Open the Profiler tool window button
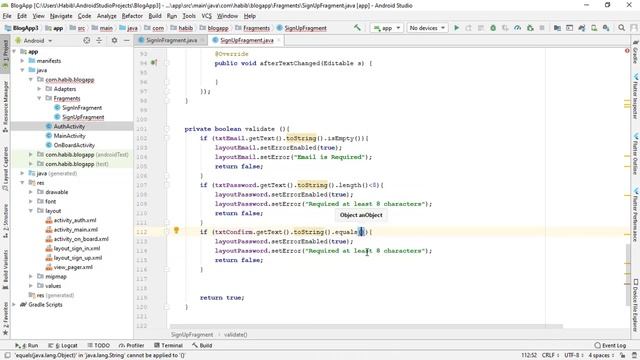Image resolution: width=640 pixels, height=360 pixels. click(131, 345)
